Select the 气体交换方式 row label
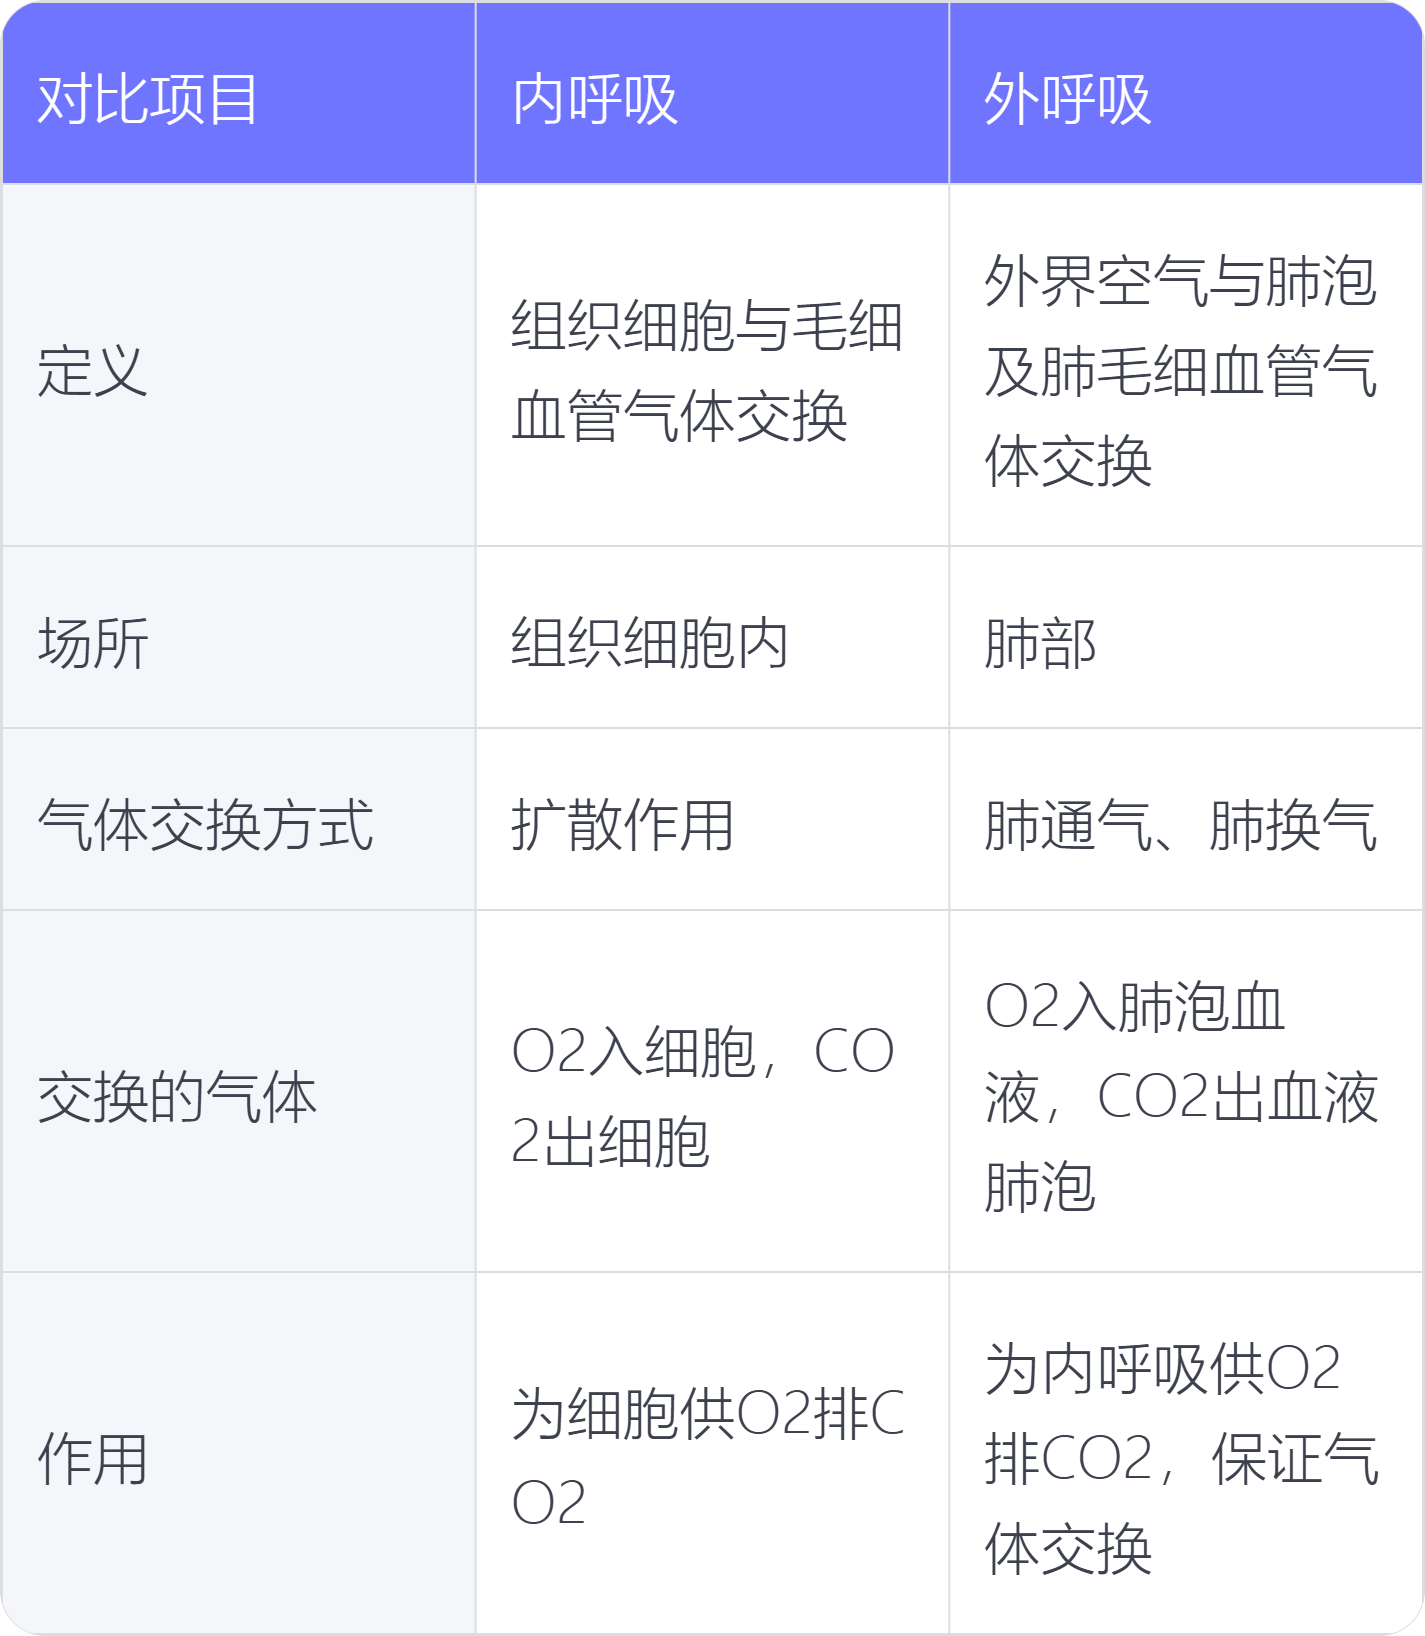 click(205, 825)
